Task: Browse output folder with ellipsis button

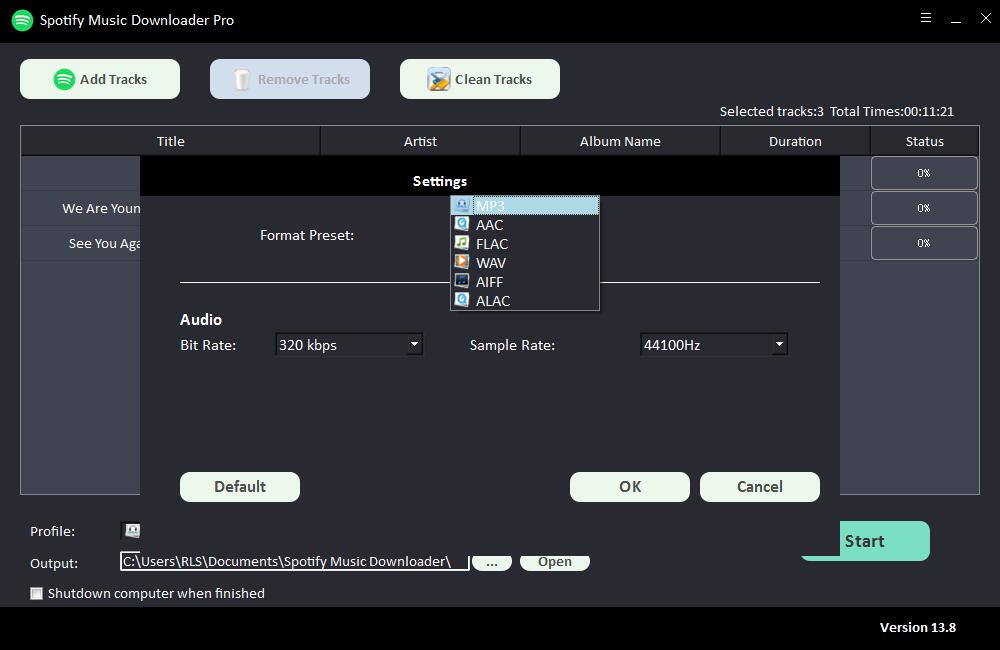Action: point(491,562)
